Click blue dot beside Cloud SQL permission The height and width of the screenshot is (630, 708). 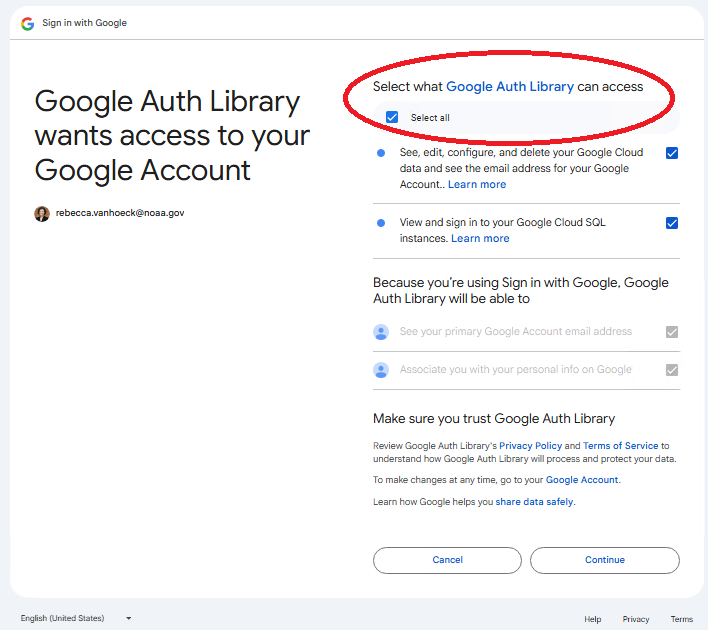tap(381, 223)
